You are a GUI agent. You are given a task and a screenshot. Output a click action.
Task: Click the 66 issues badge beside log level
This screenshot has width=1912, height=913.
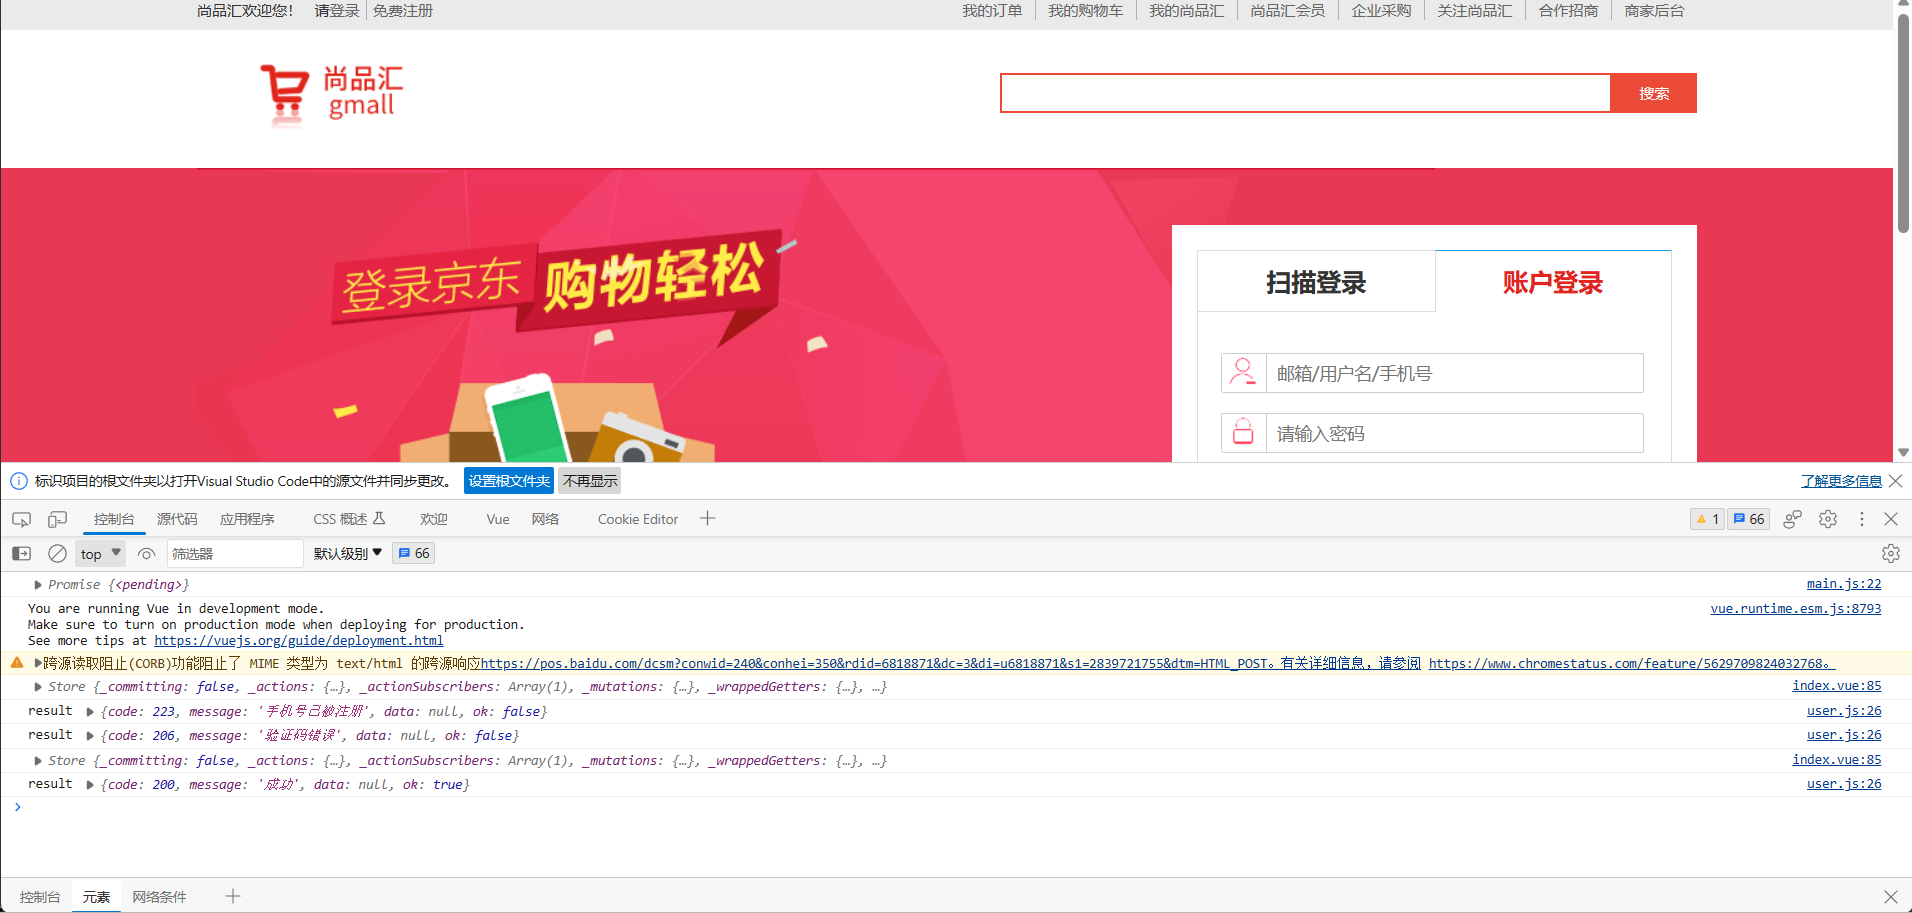click(x=413, y=553)
